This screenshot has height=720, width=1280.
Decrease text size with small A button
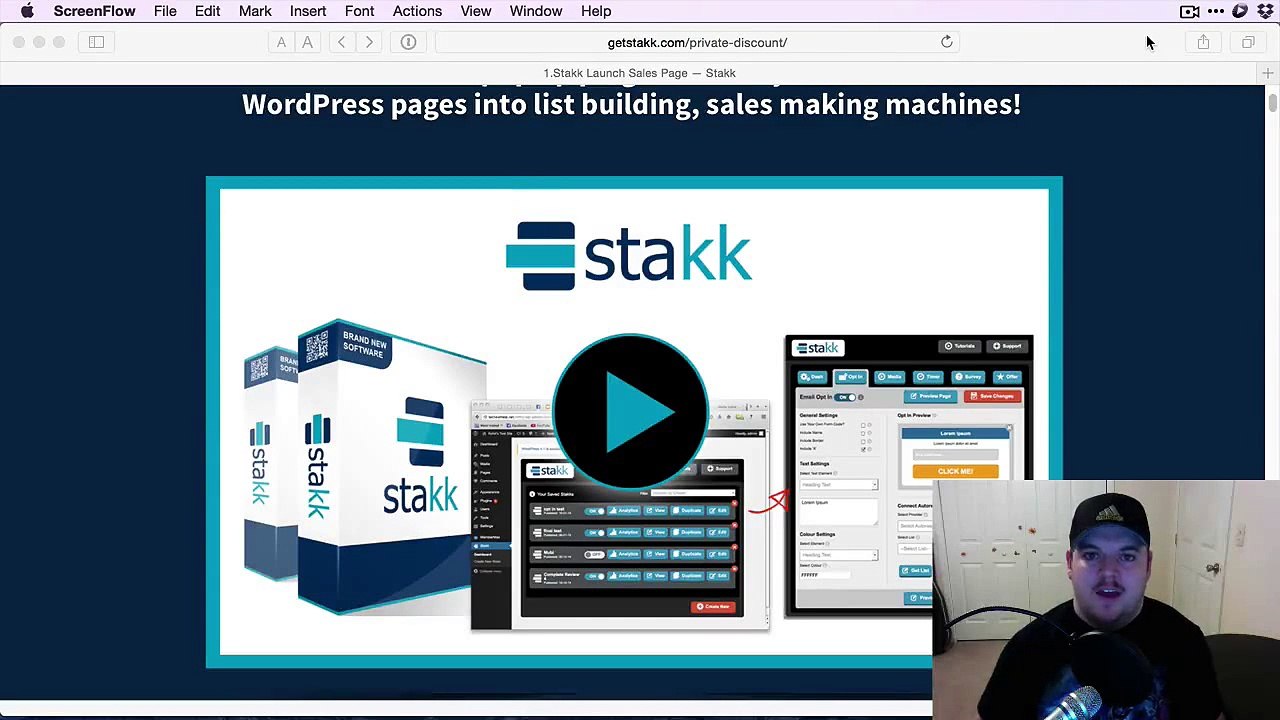click(281, 42)
